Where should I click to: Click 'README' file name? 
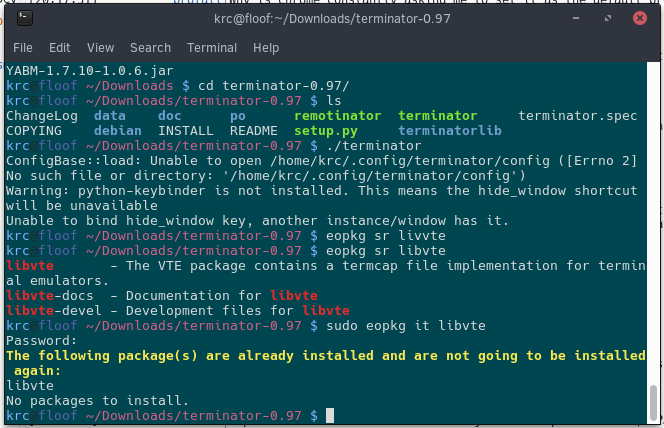254,131
